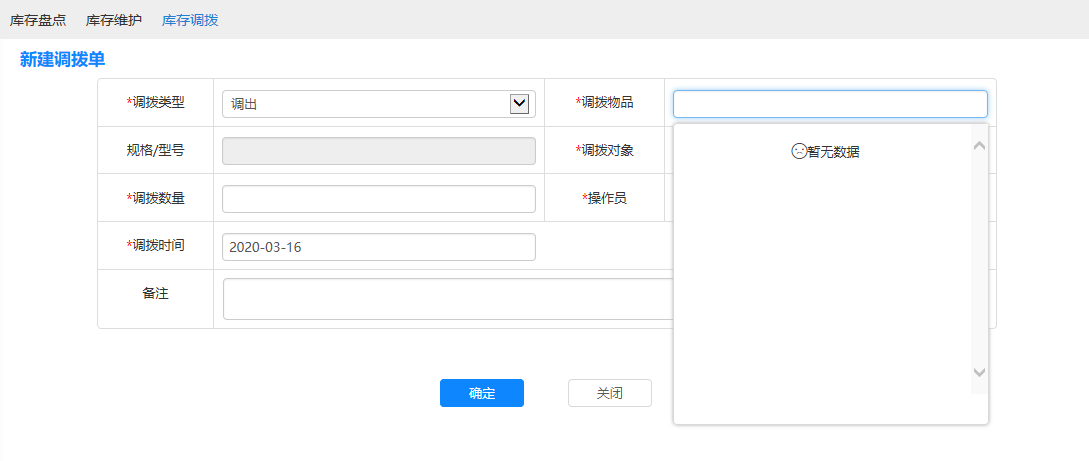This screenshot has width=1089, height=461.
Task: Open the 调拨时间 date field
Action: point(378,247)
